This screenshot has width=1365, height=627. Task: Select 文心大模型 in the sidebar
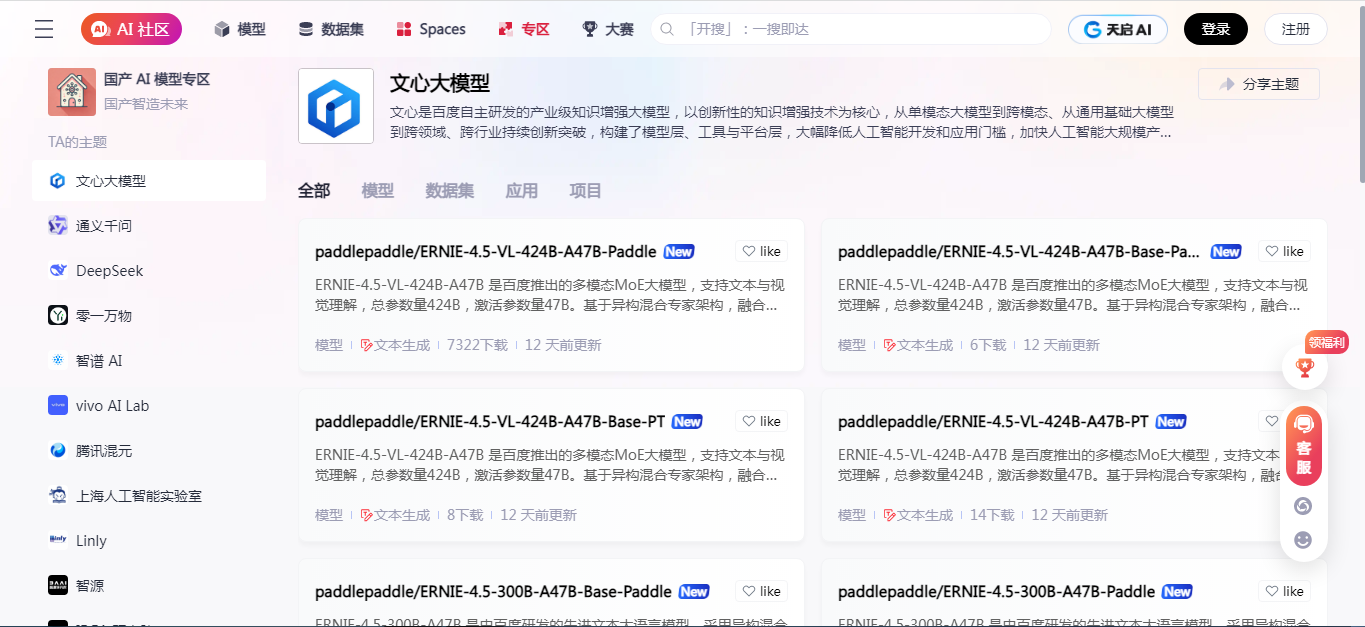click(149, 181)
